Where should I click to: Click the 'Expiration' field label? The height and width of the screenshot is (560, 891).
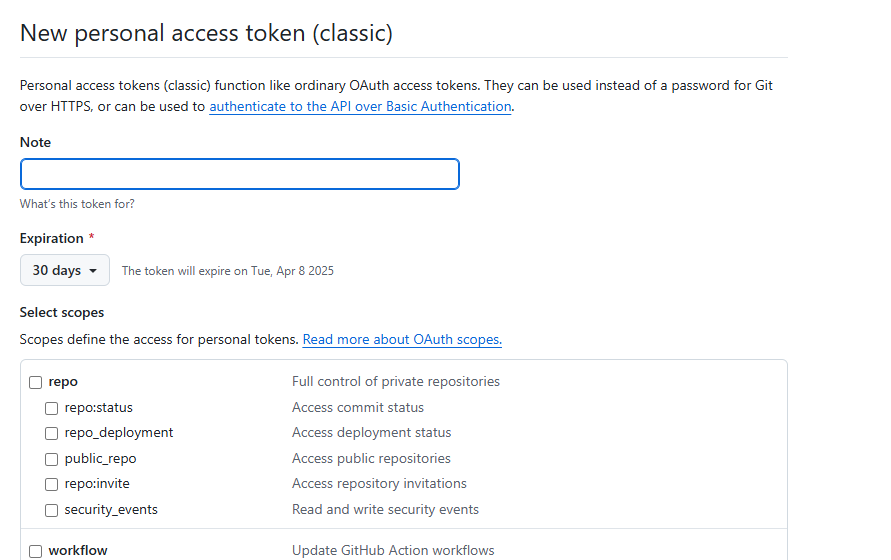click(52, 238)
